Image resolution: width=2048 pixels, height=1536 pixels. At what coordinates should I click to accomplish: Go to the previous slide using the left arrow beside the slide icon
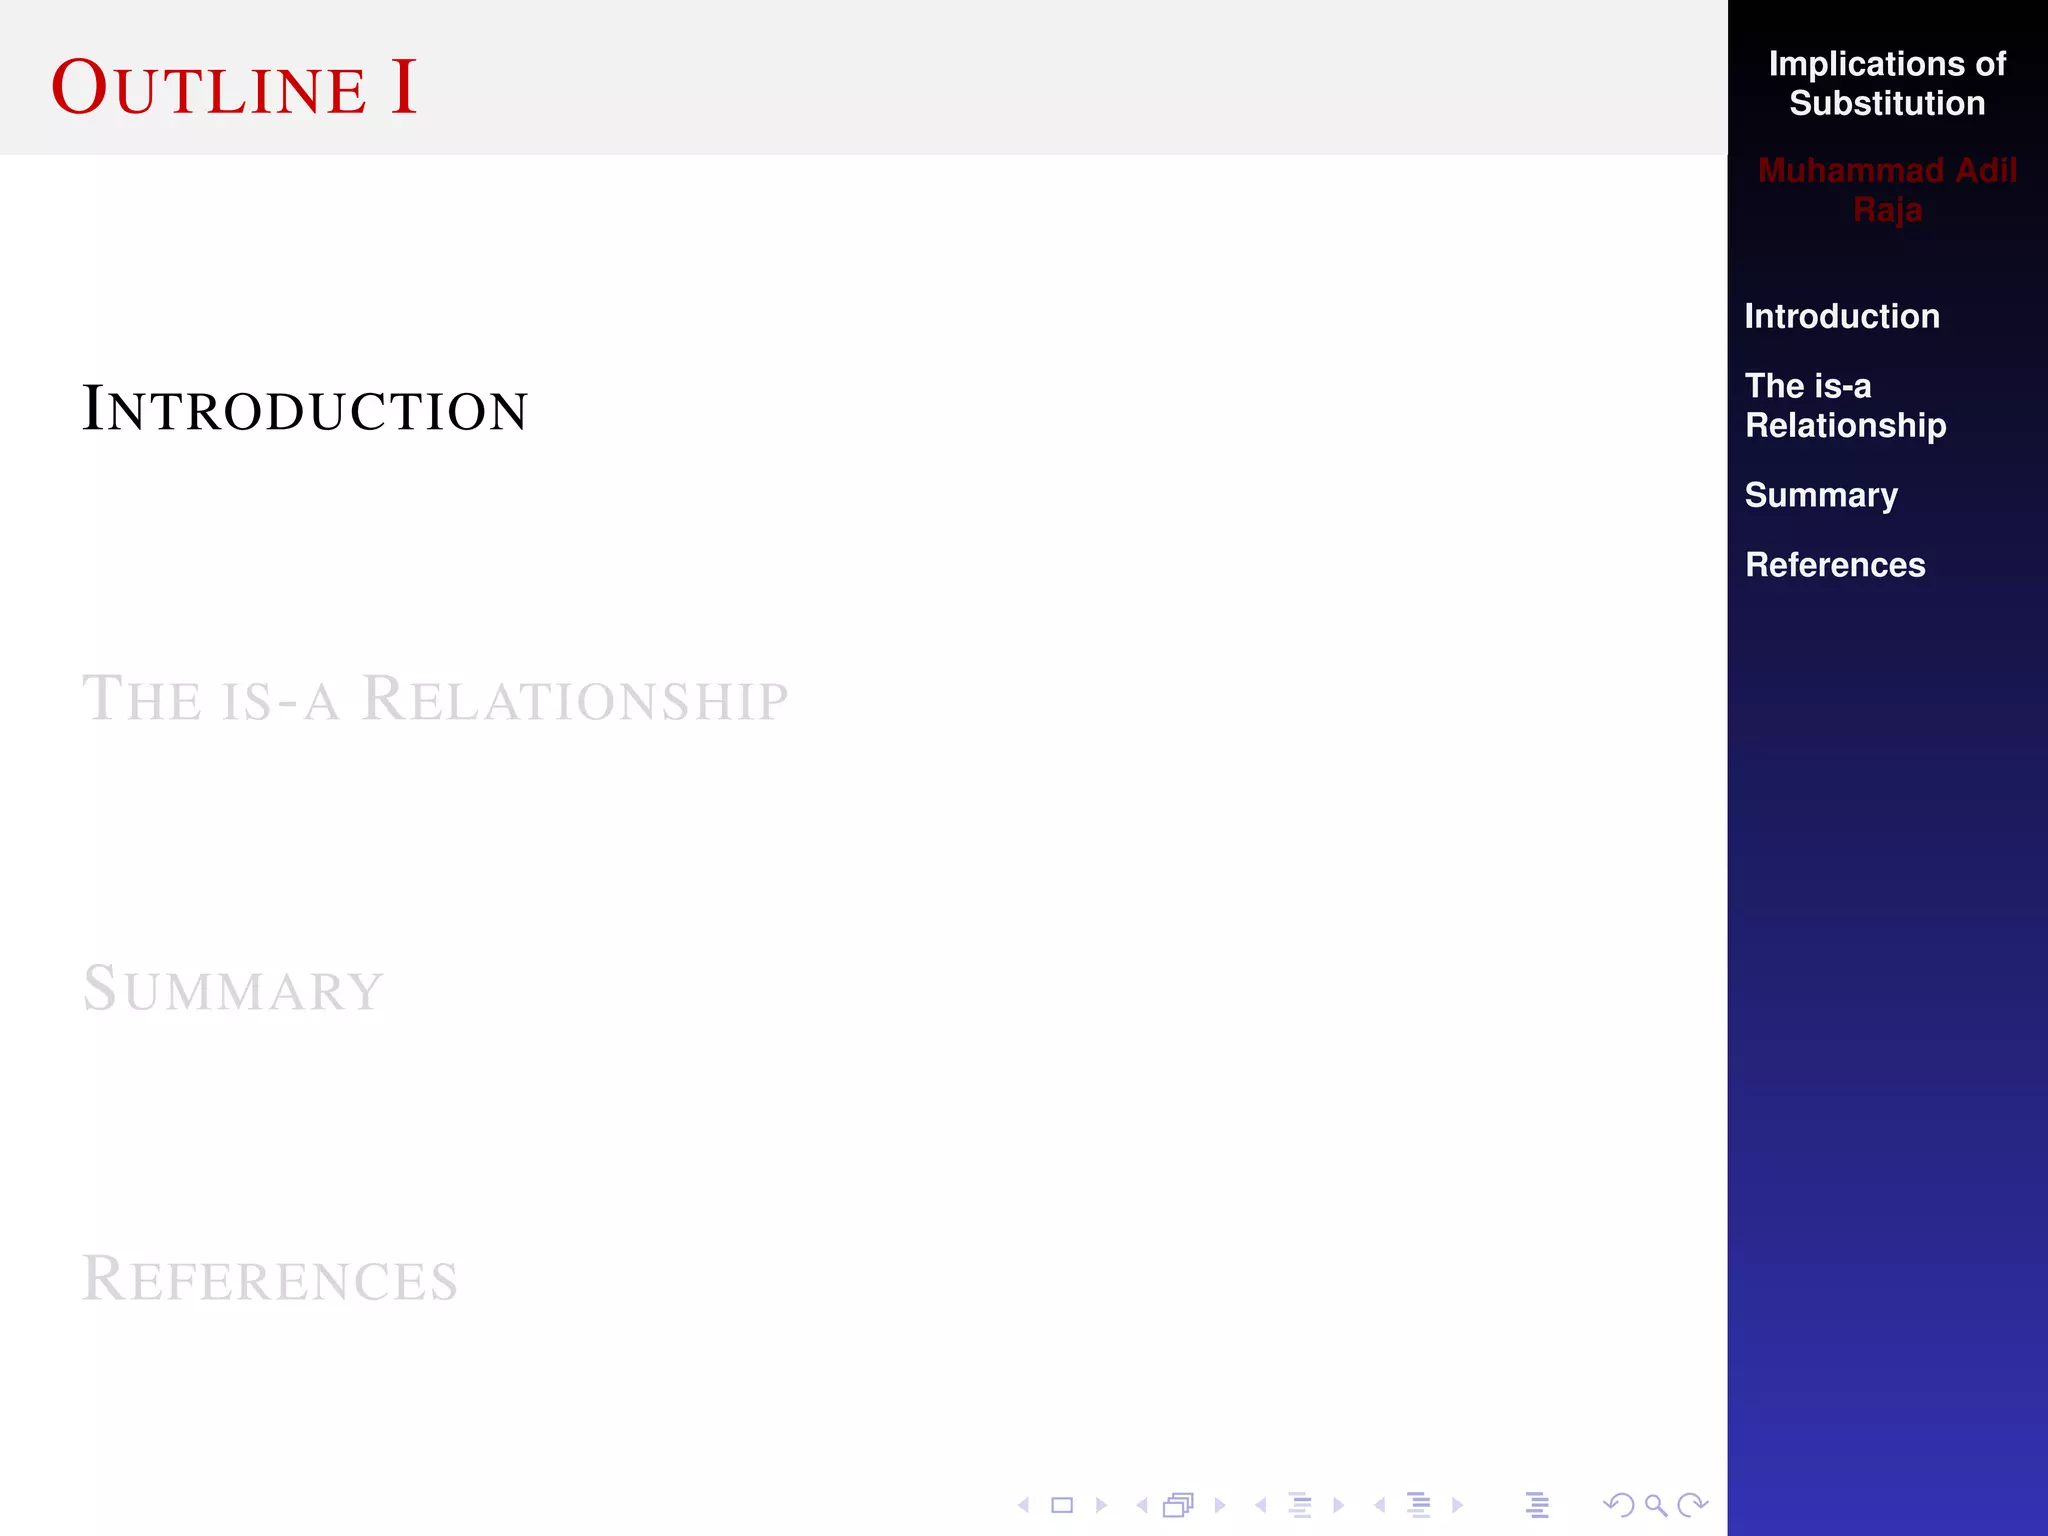point(1023,1505)
